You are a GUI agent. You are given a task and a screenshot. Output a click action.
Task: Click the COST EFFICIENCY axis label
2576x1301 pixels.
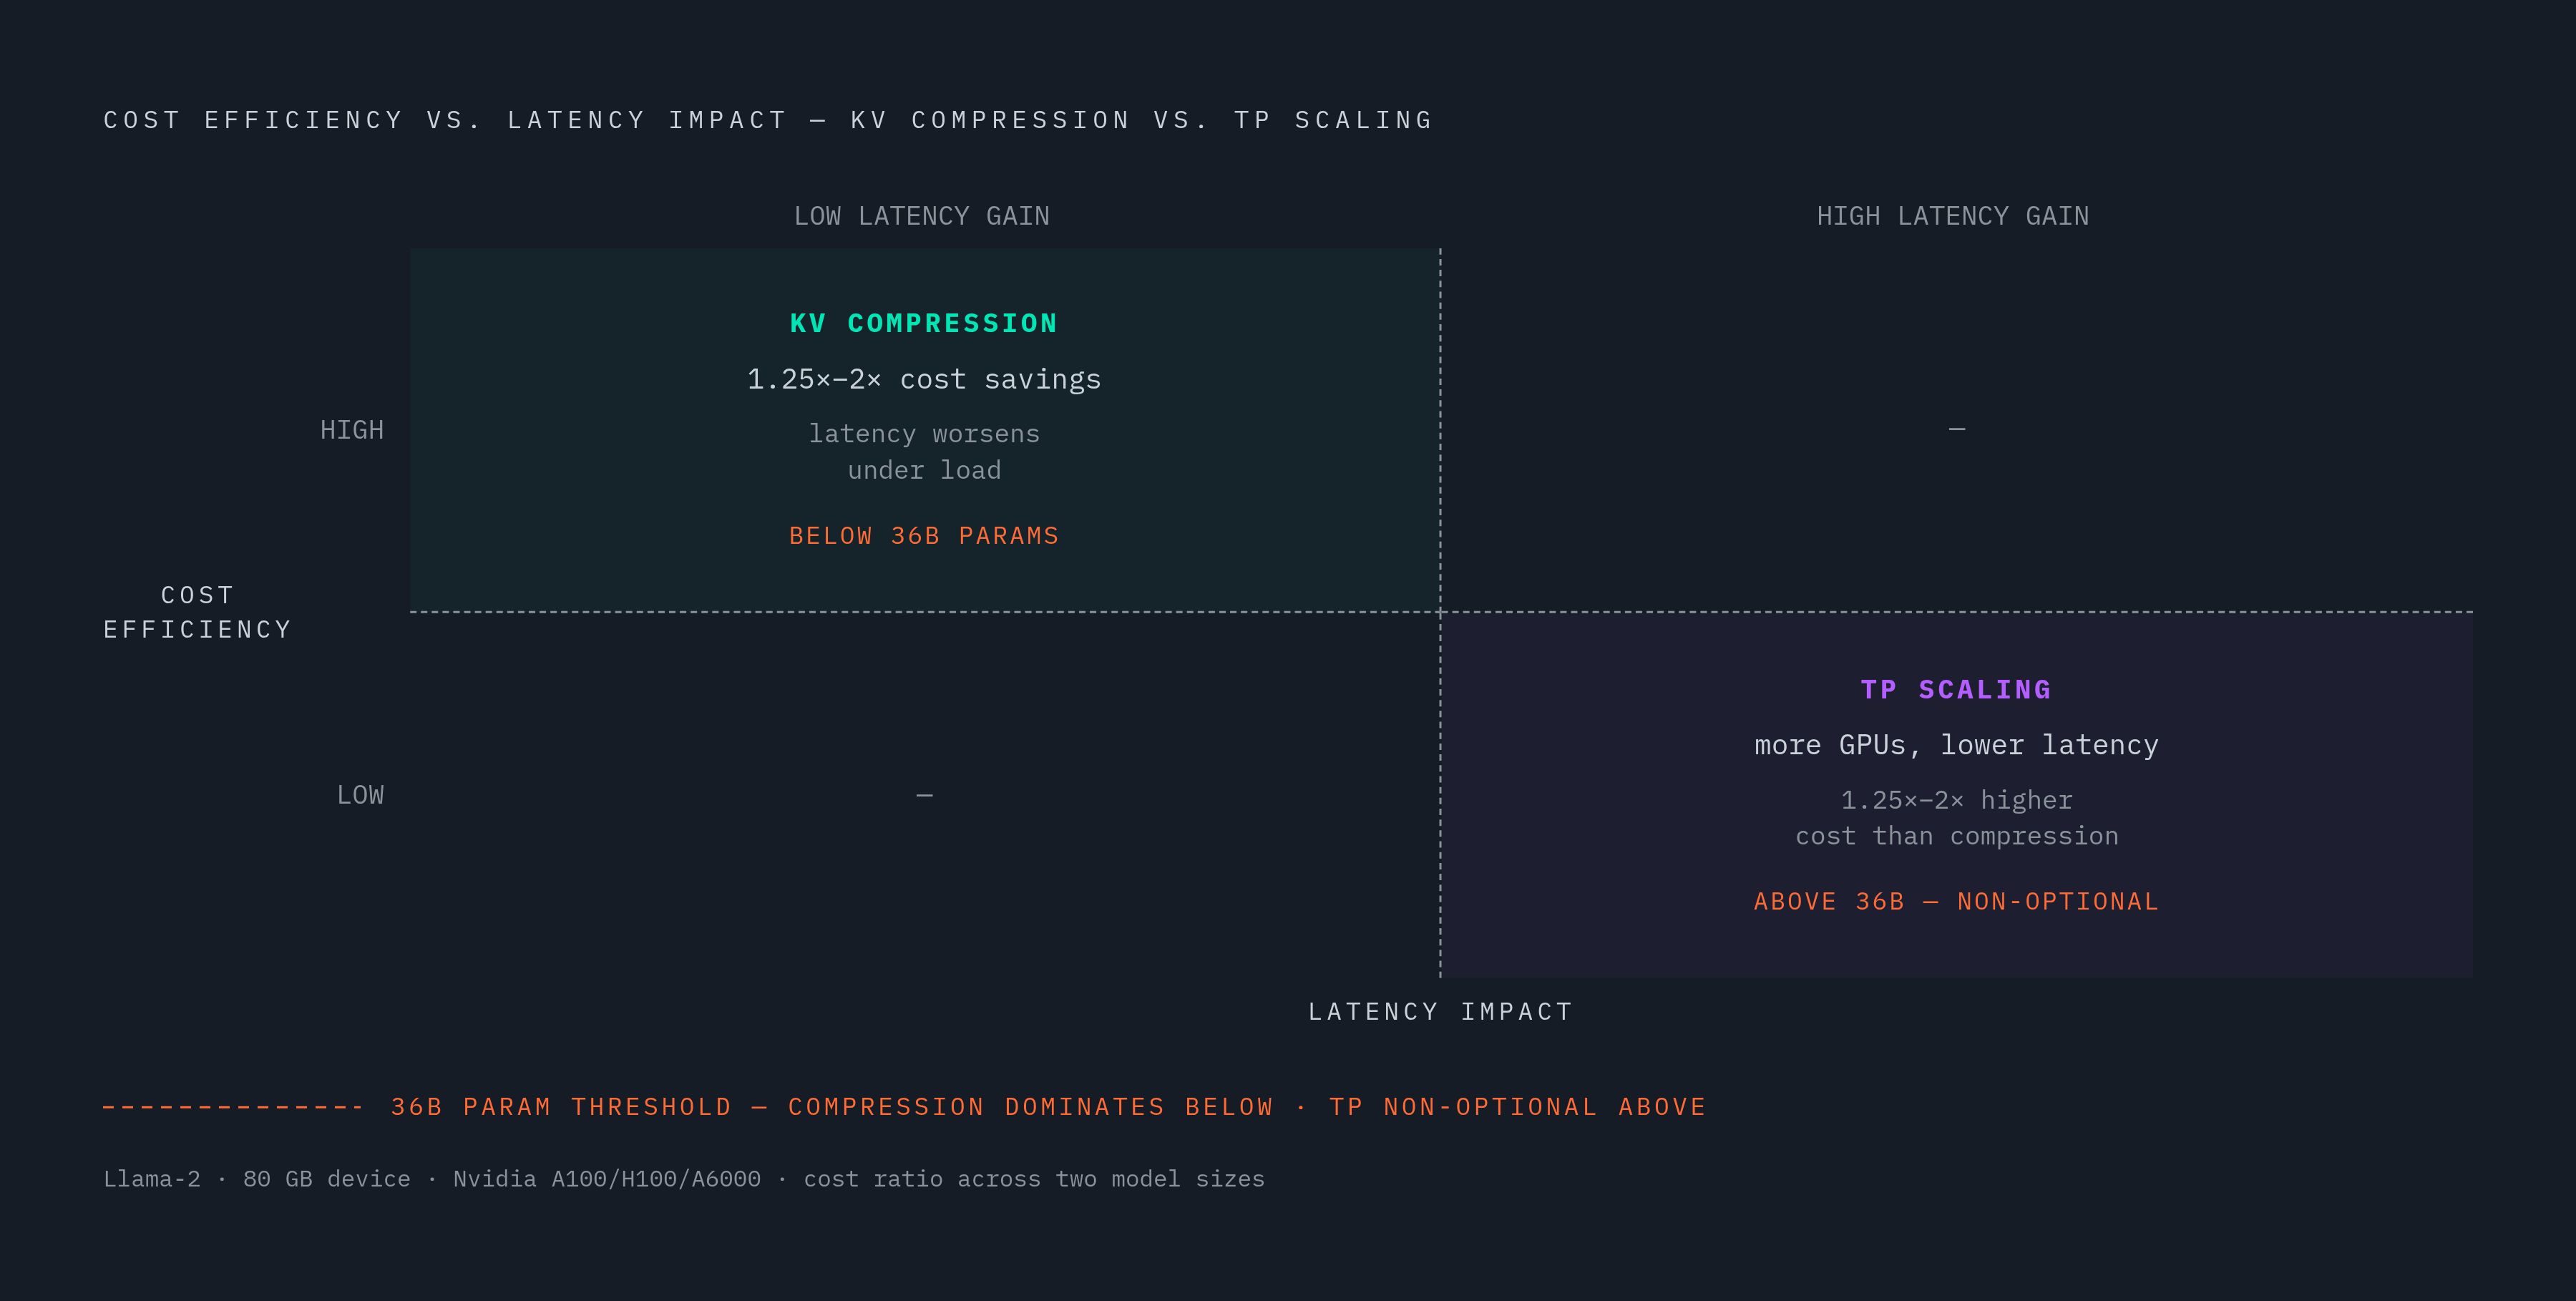click(198, 612)
